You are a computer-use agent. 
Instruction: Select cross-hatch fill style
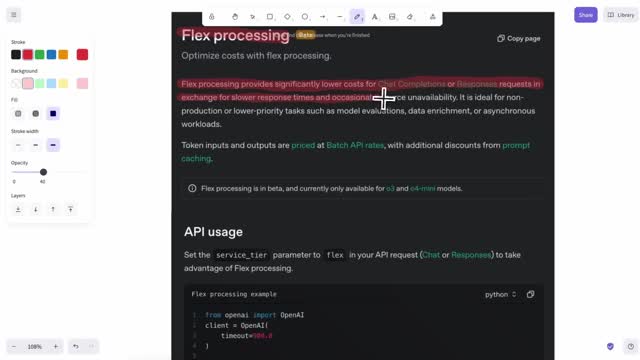tap(36, 113)
